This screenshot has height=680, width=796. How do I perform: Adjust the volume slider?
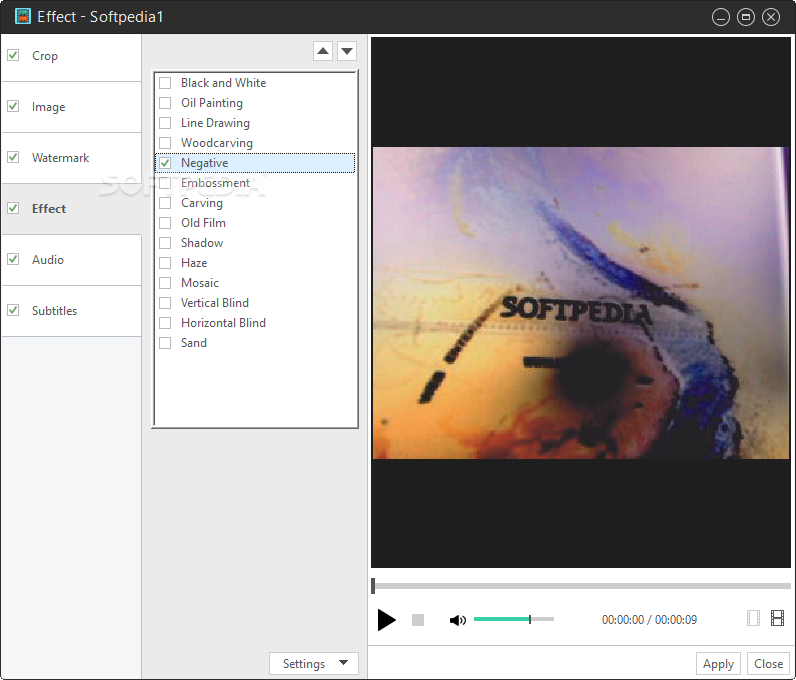[x=514, y=619]
